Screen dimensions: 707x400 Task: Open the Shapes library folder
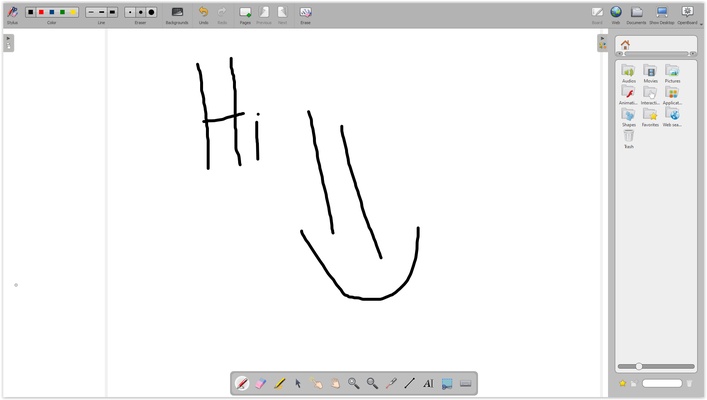(x=628, y=115)
